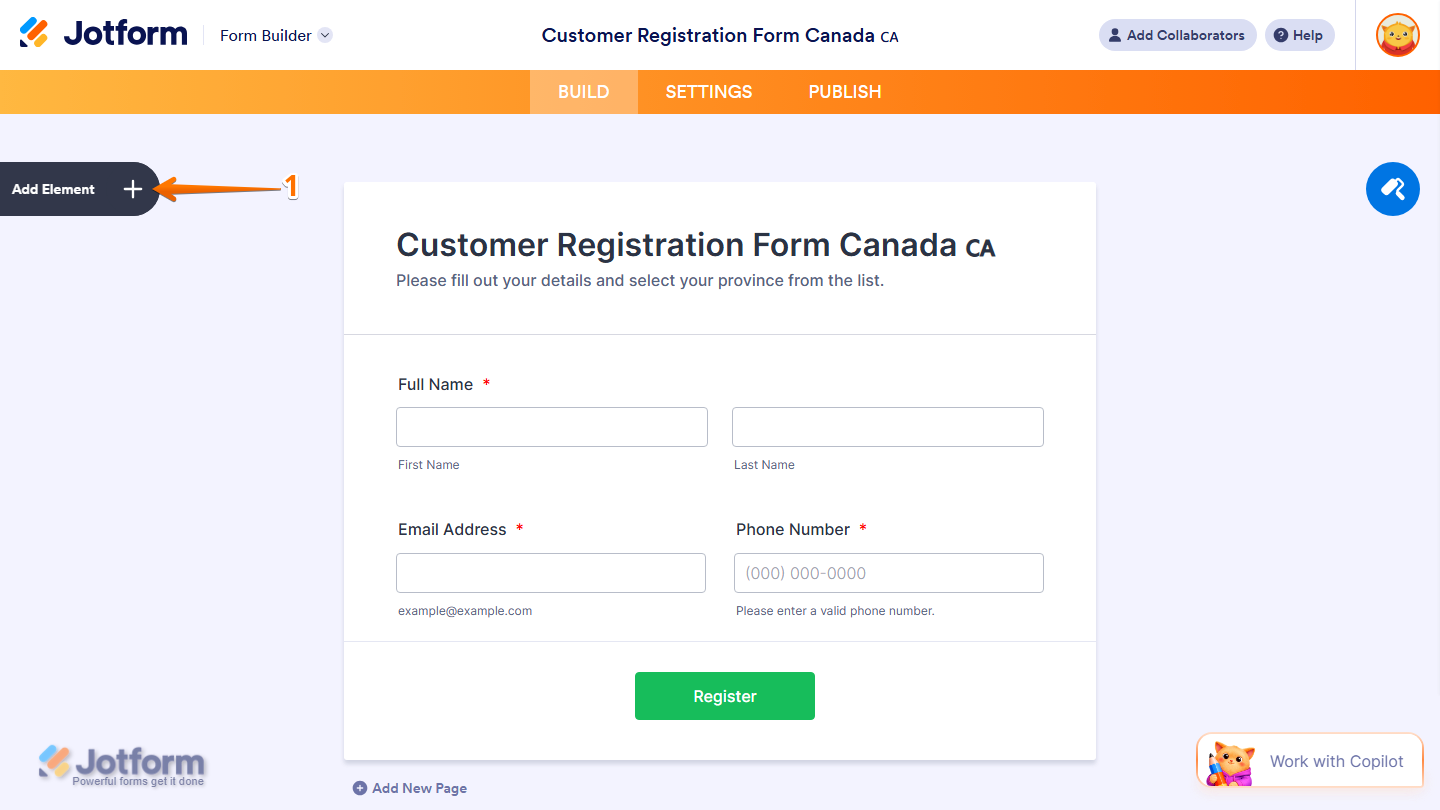This screenshot has width=1440, height=810.
Task: Click the Phone Number required asterisk
Action: coord(862,528)
